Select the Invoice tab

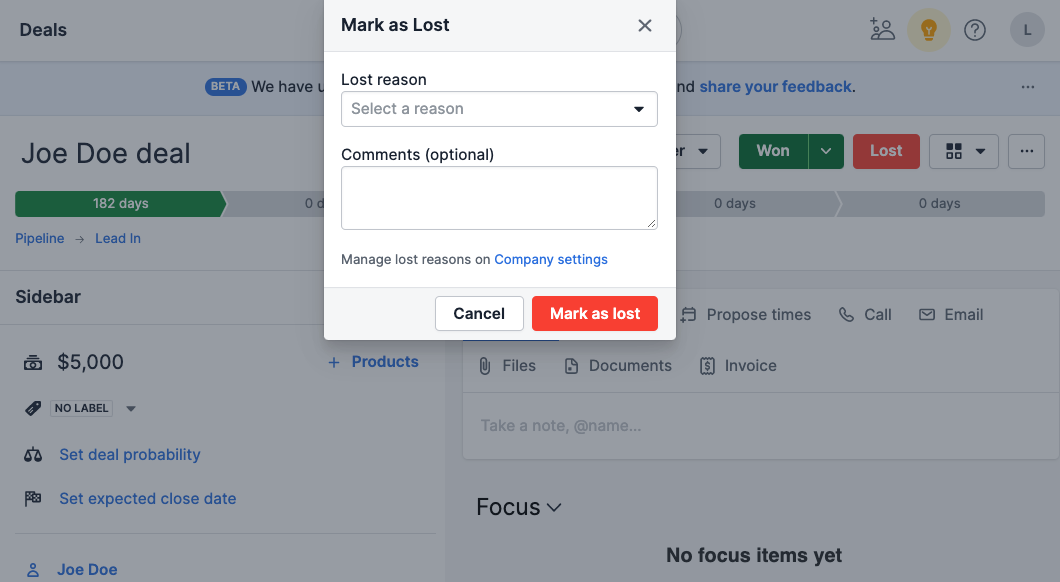[x=738, y=366]
